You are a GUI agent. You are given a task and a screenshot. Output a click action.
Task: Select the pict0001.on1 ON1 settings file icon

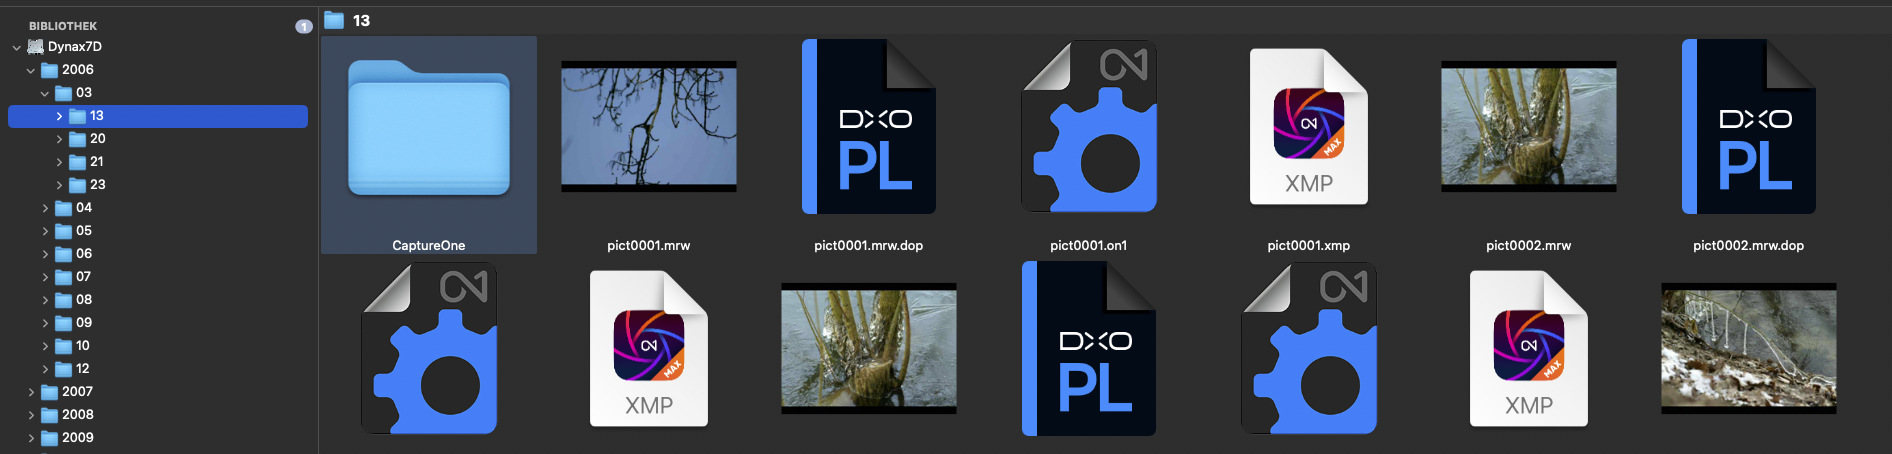[1089, 127]
